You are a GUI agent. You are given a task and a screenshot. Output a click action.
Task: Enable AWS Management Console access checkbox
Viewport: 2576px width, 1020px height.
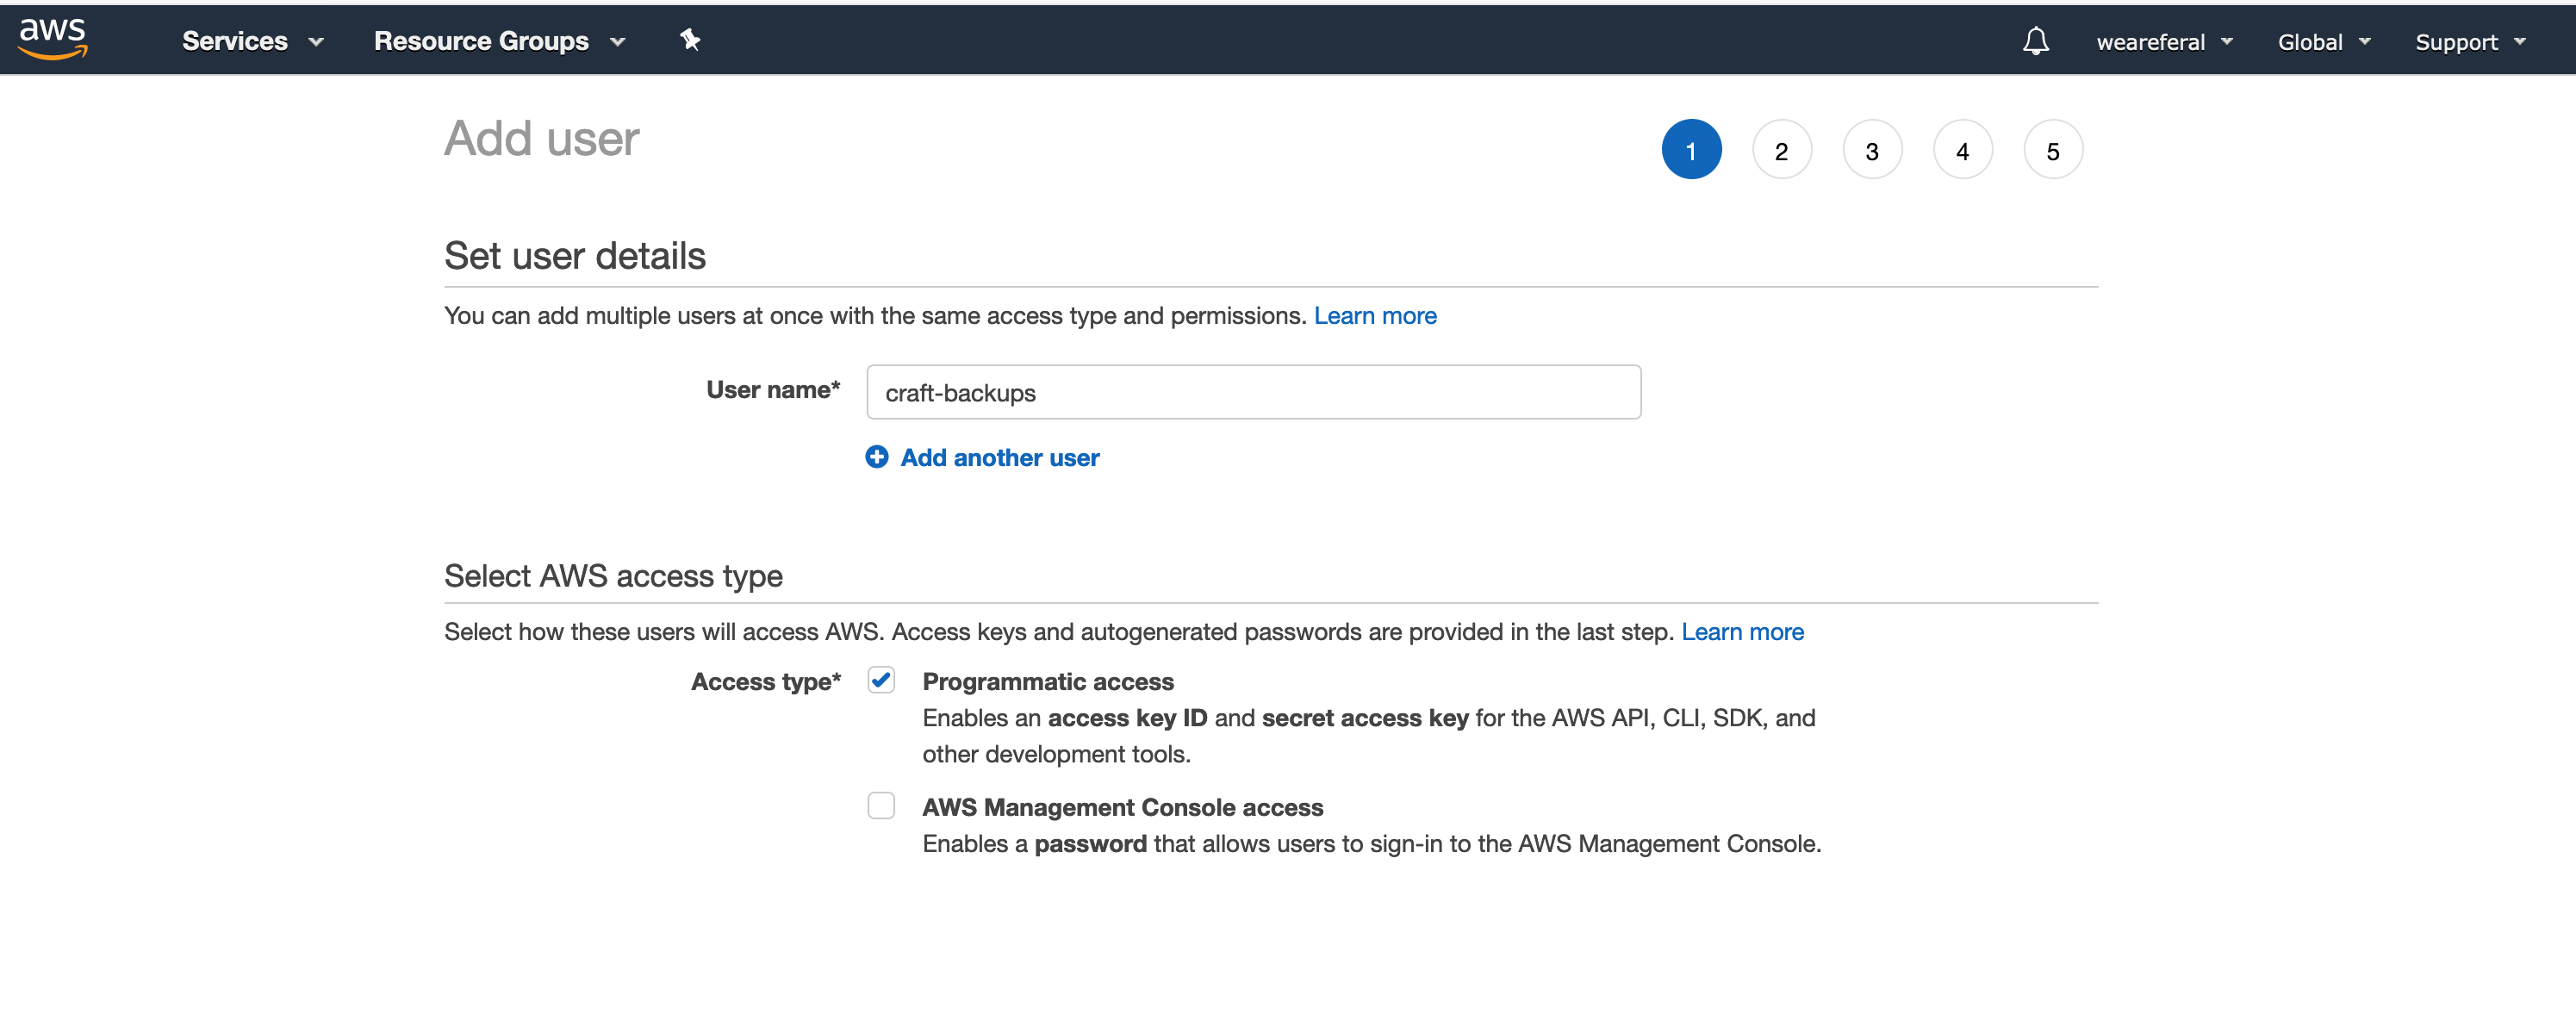880,806
